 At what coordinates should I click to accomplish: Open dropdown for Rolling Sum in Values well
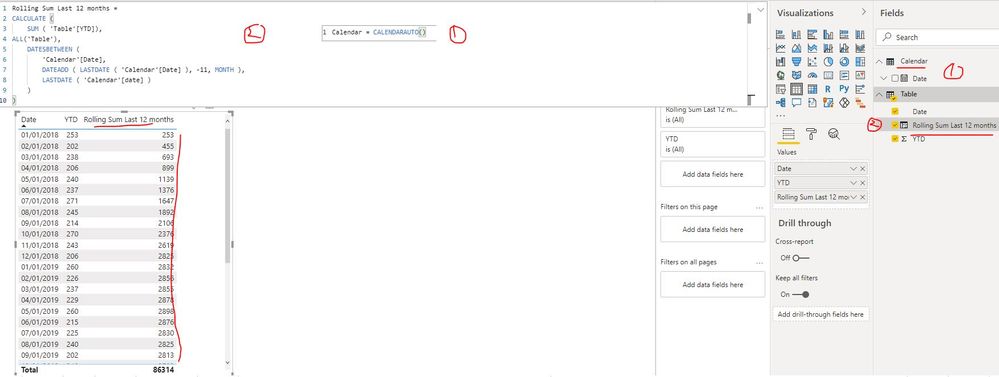854,197
